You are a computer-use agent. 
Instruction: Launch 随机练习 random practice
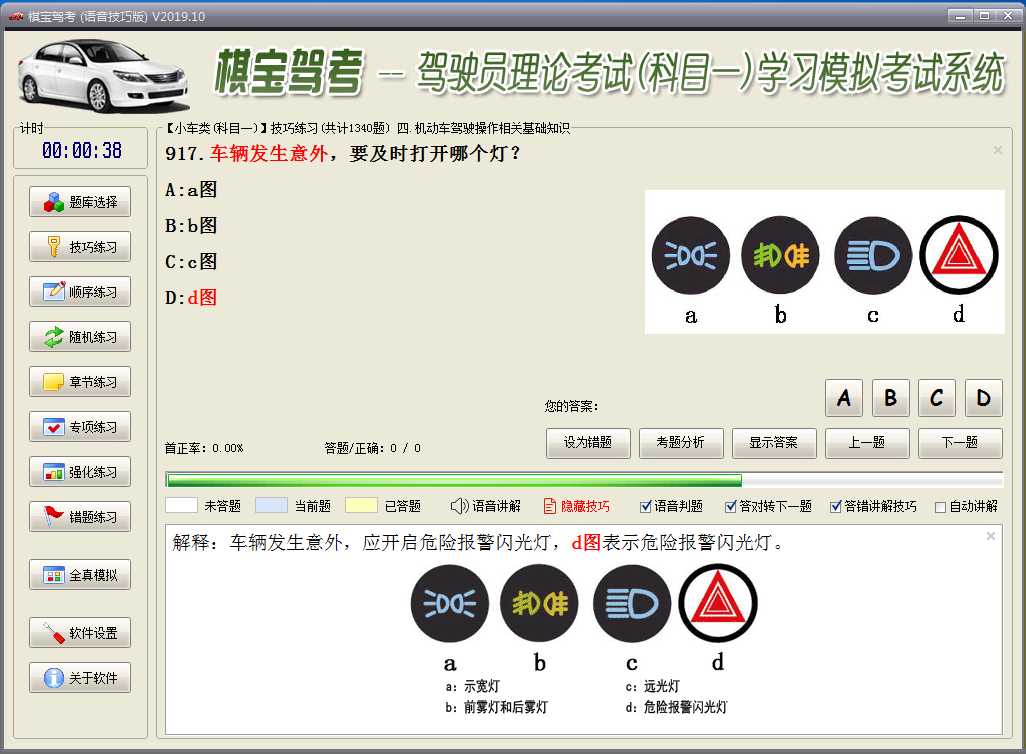click(x=80, y=337)
